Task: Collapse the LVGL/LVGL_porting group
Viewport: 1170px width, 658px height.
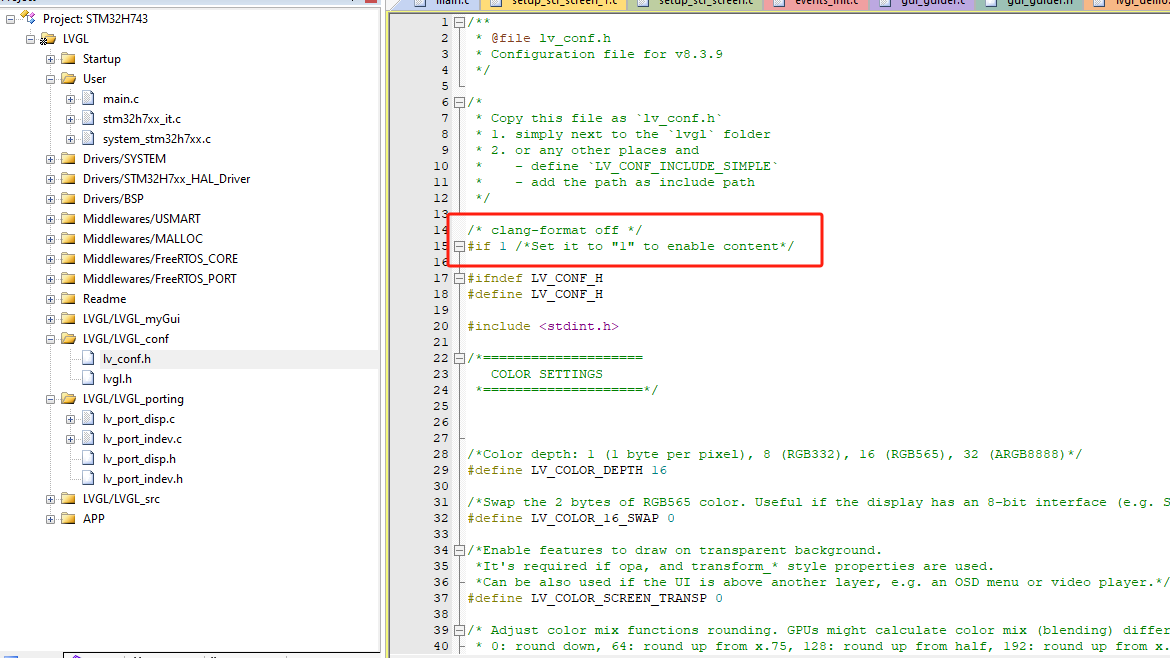Action: [x=51, y=399]
